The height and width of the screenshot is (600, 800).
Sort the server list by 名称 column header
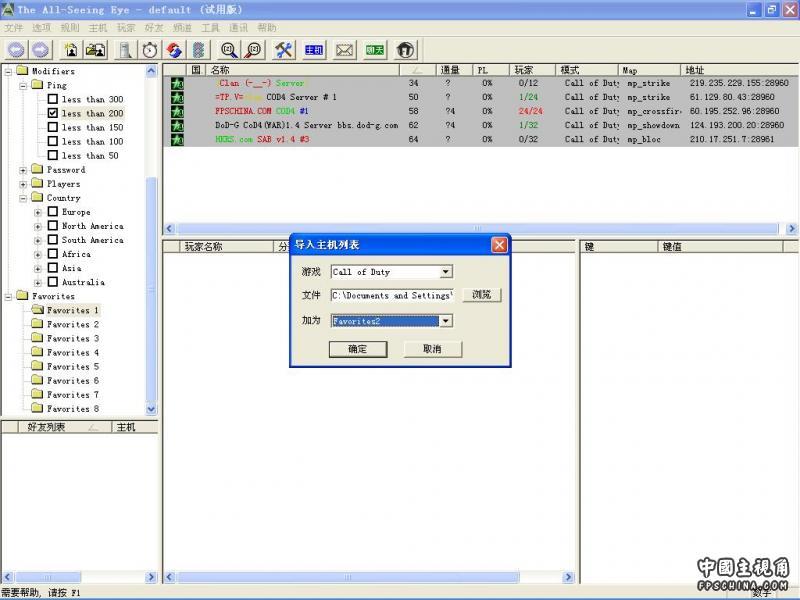point(303,70)
